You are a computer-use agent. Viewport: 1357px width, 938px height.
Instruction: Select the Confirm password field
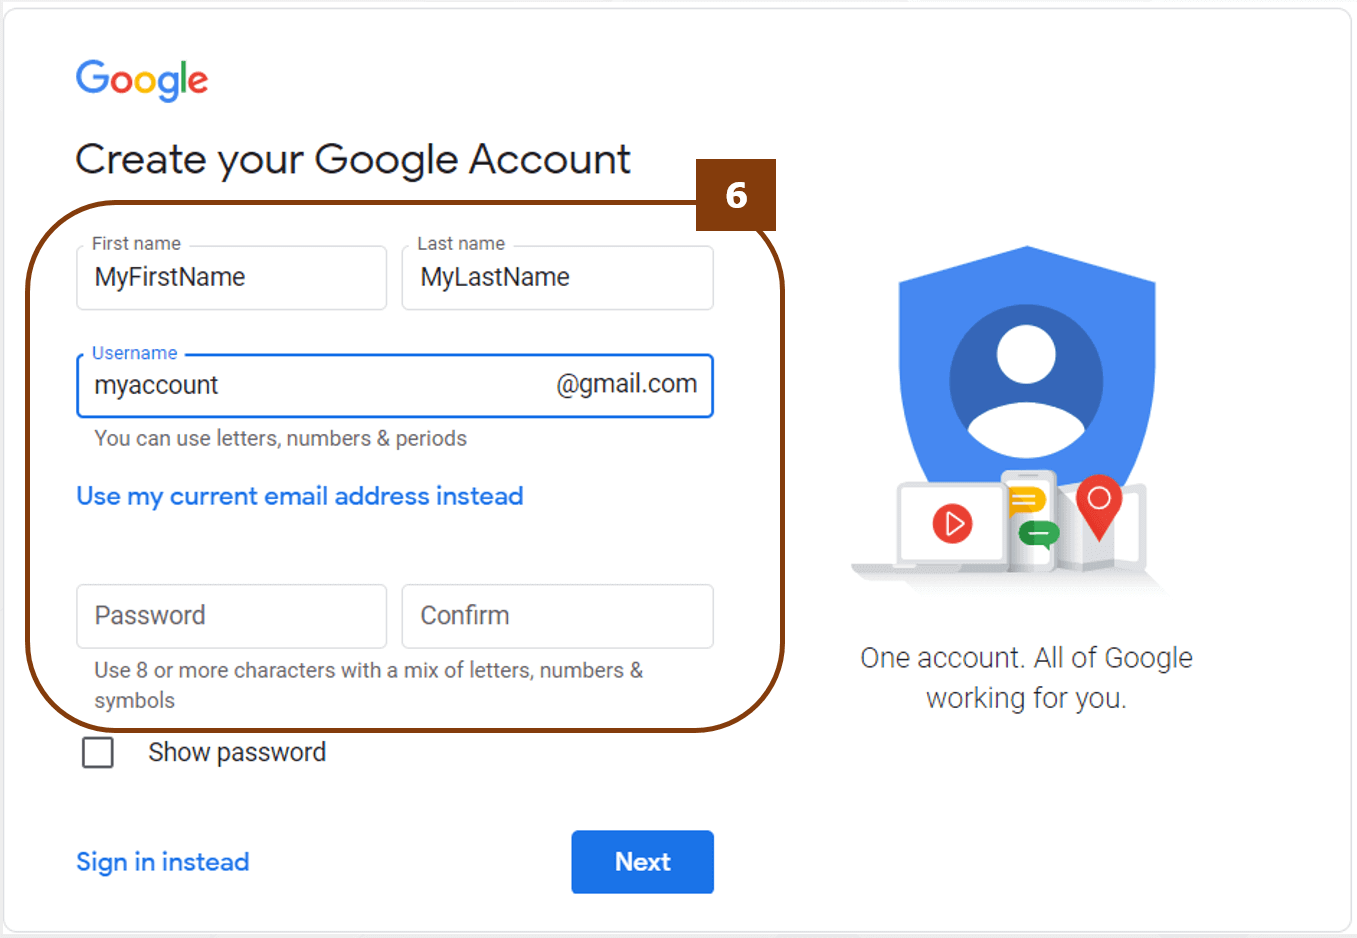[557, 616]
